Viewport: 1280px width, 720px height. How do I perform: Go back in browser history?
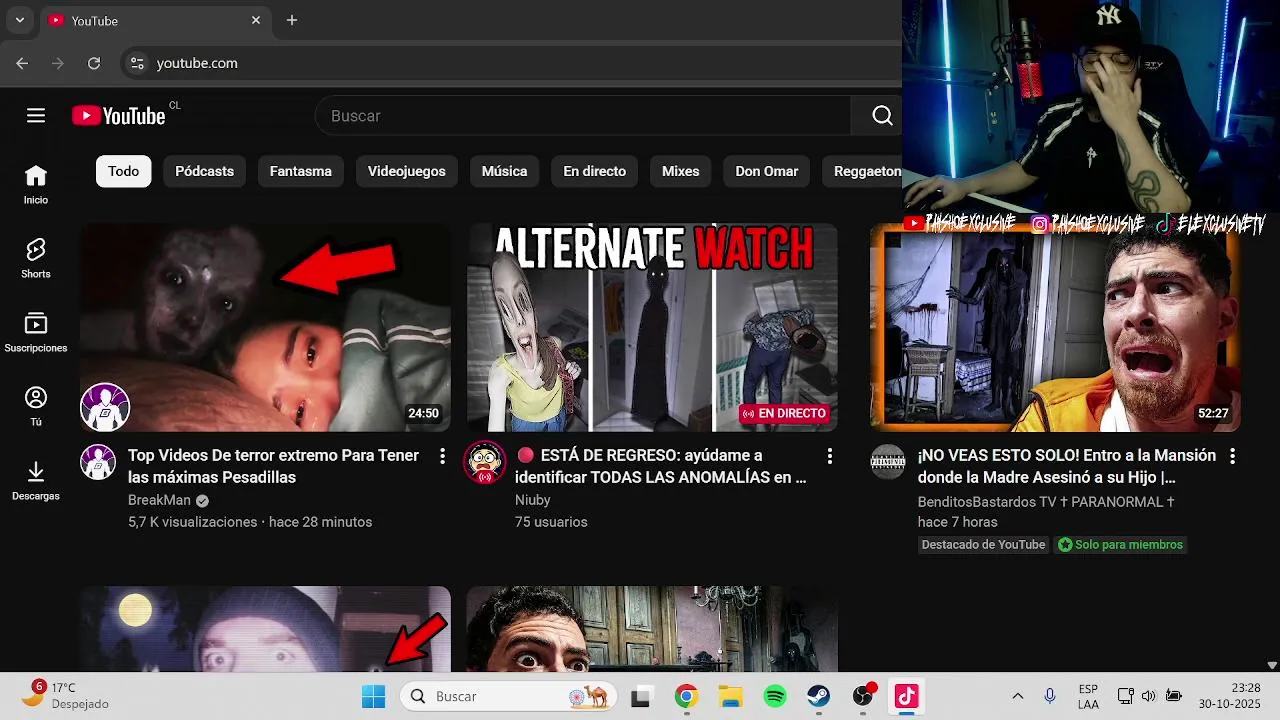(x=22, y=63)
